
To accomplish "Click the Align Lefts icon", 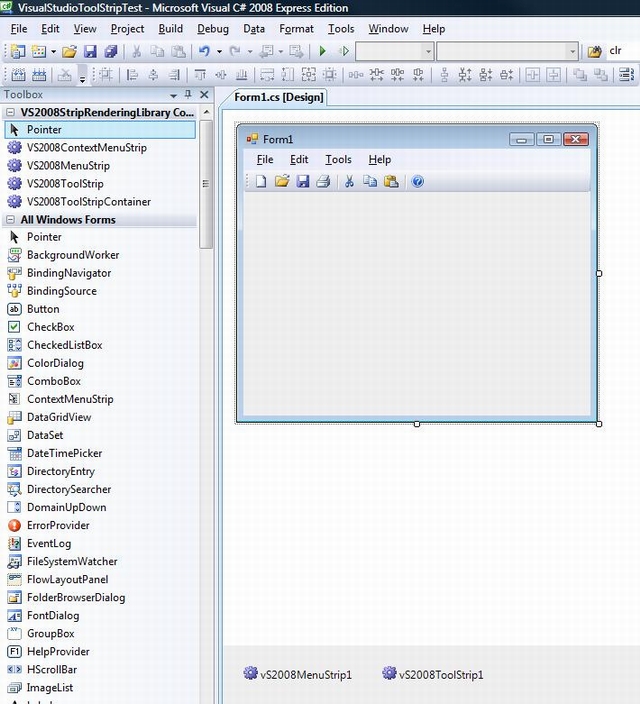I will 132,75.
